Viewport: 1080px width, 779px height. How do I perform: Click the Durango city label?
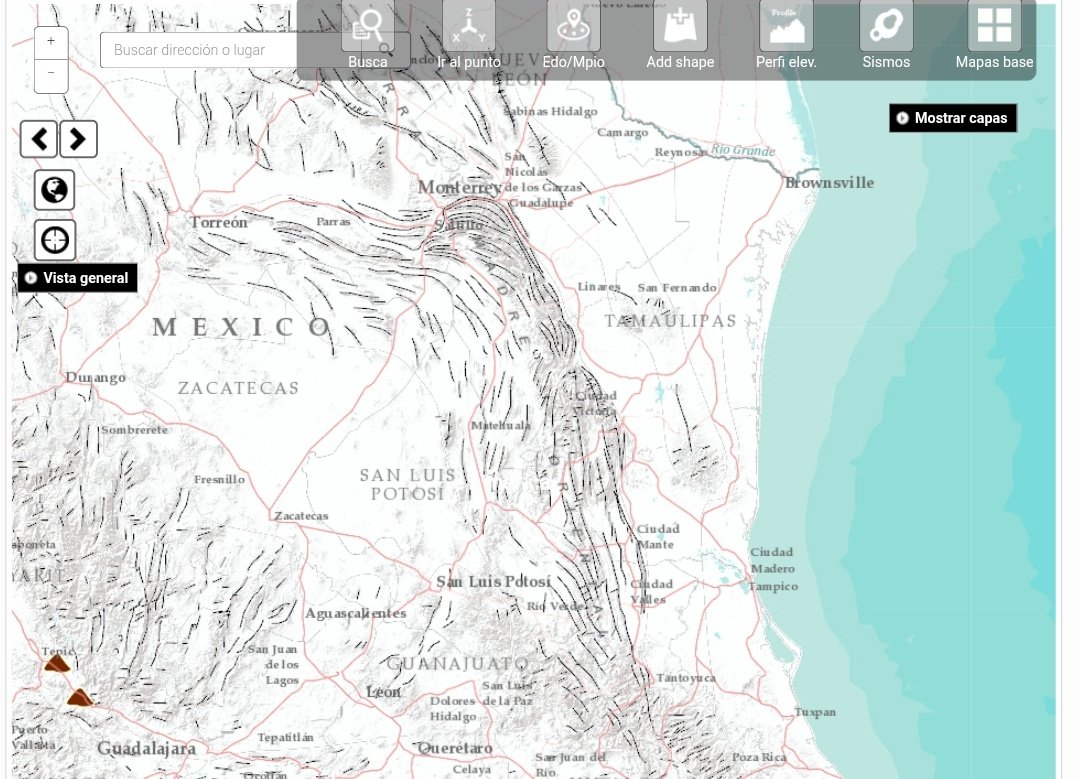96,377
